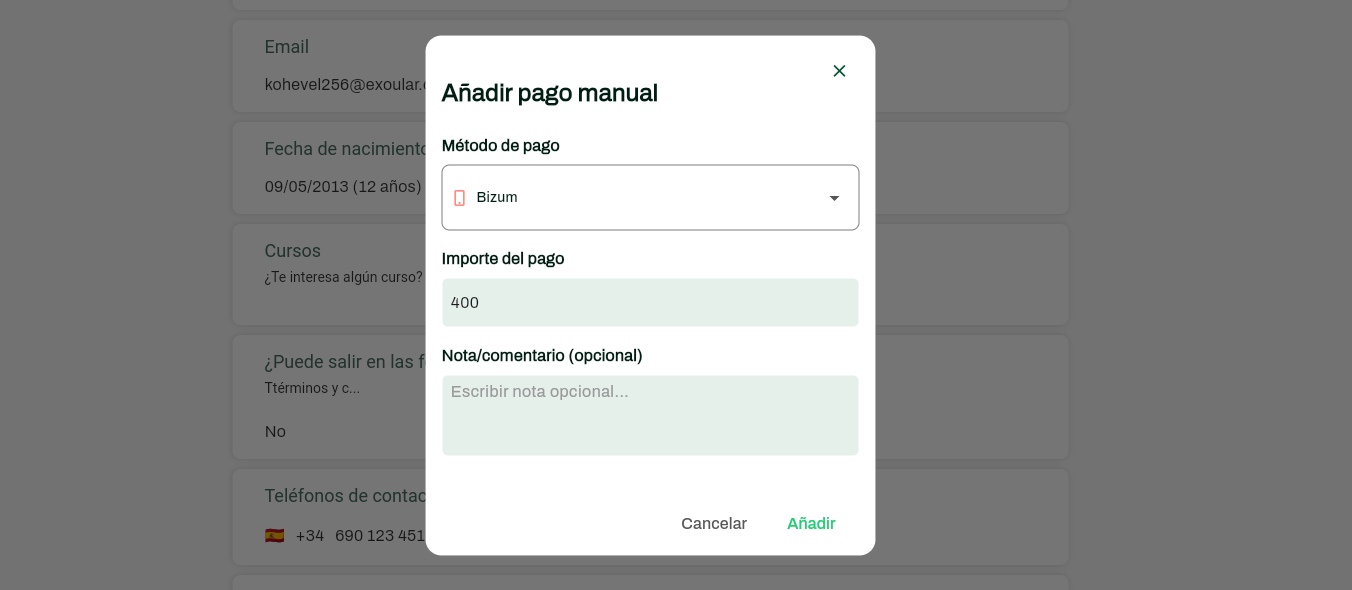
Task: Click the ¿Te interesa algún curso? text
Action: [x=343, y=277]
